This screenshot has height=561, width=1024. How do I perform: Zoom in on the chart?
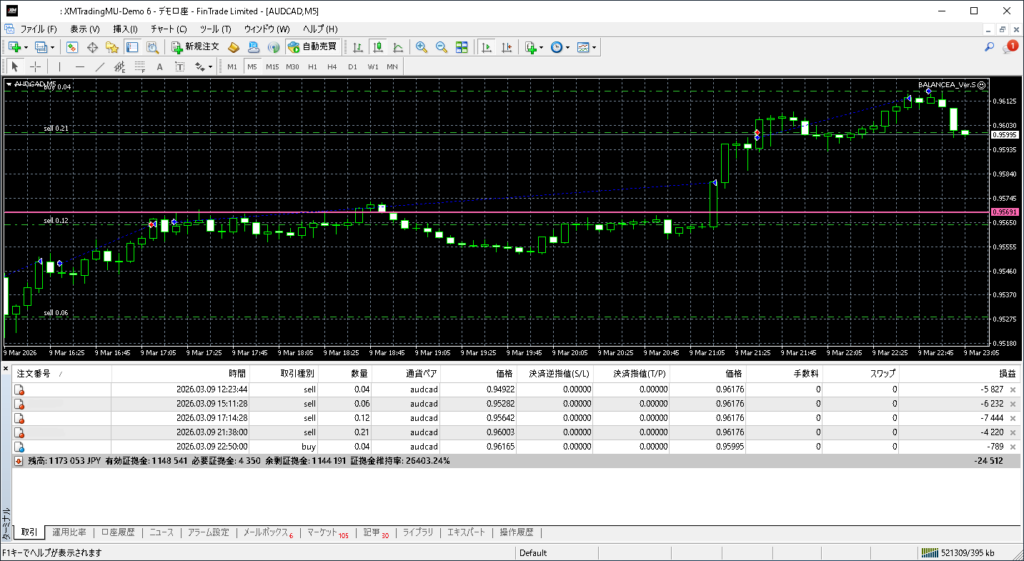pyautogui.click(x=422, y=47)
